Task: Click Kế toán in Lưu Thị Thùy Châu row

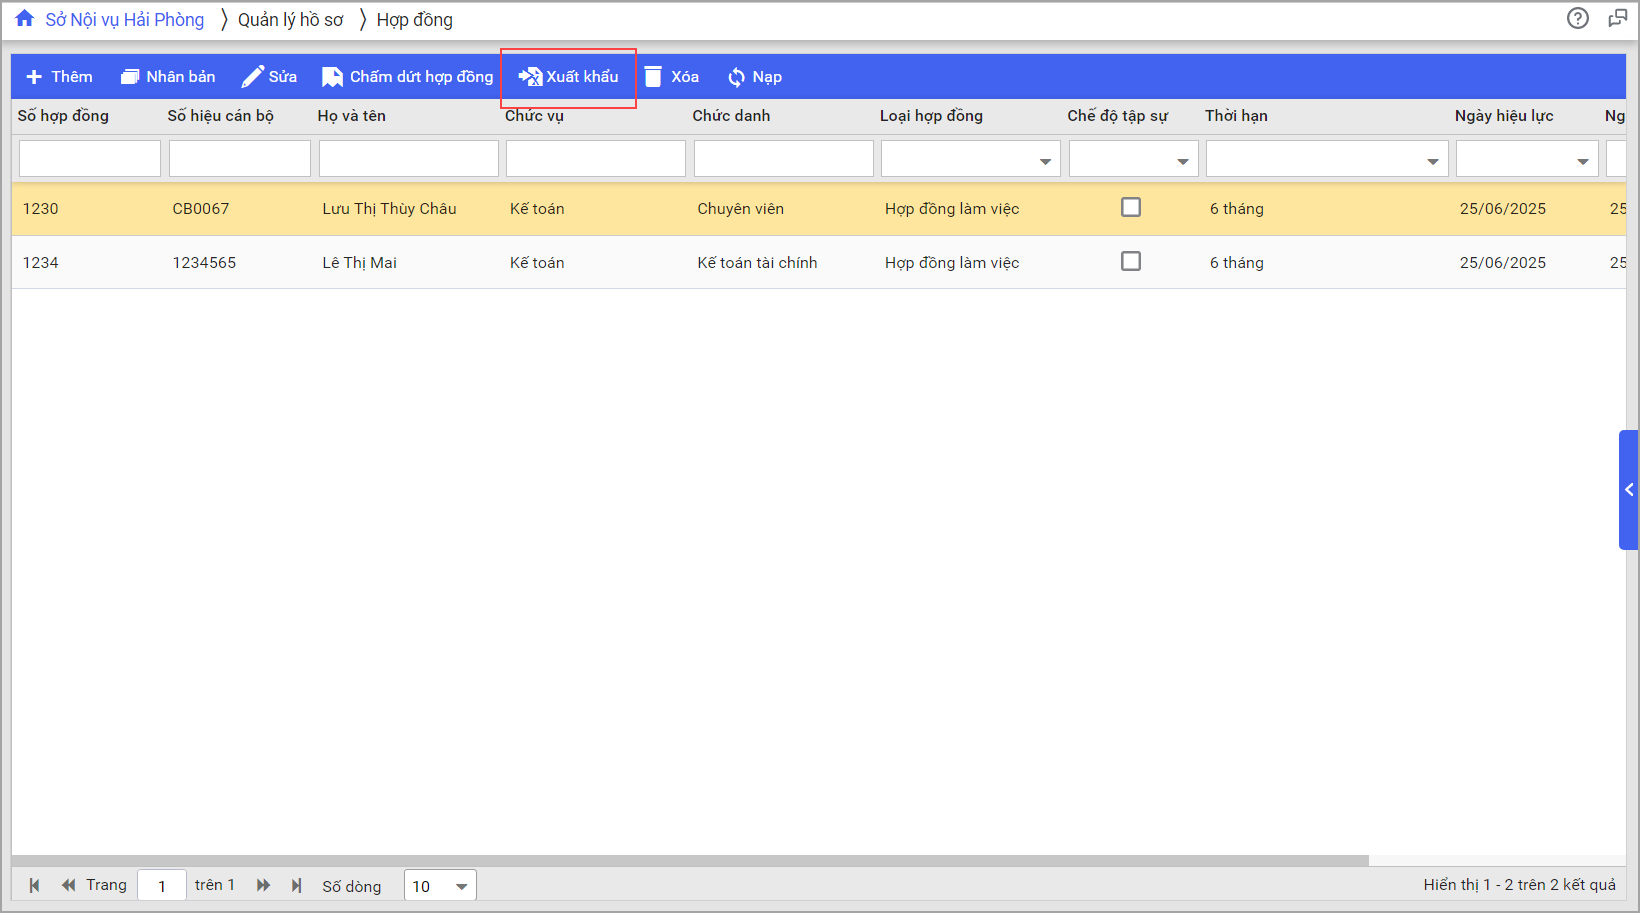Action: click(537, 209)
